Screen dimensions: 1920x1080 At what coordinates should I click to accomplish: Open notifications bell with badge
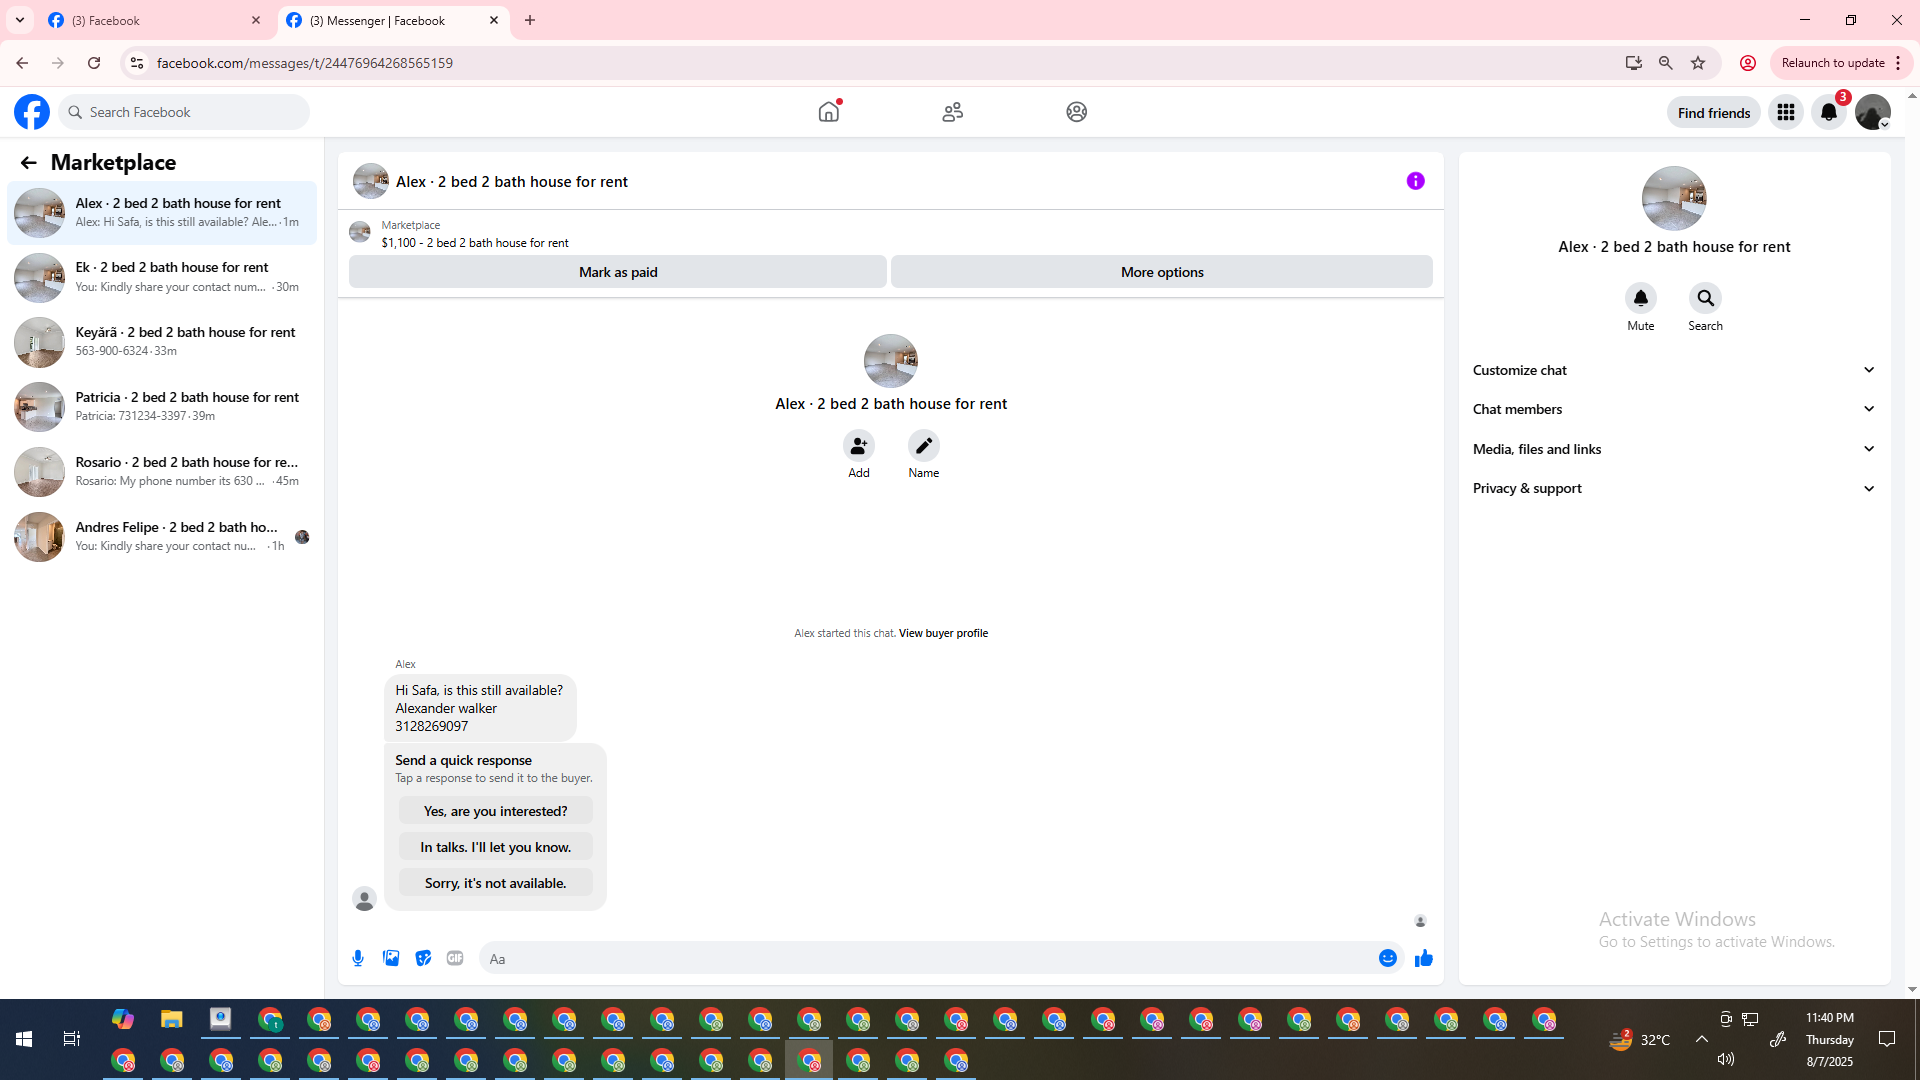[1829, 112]
